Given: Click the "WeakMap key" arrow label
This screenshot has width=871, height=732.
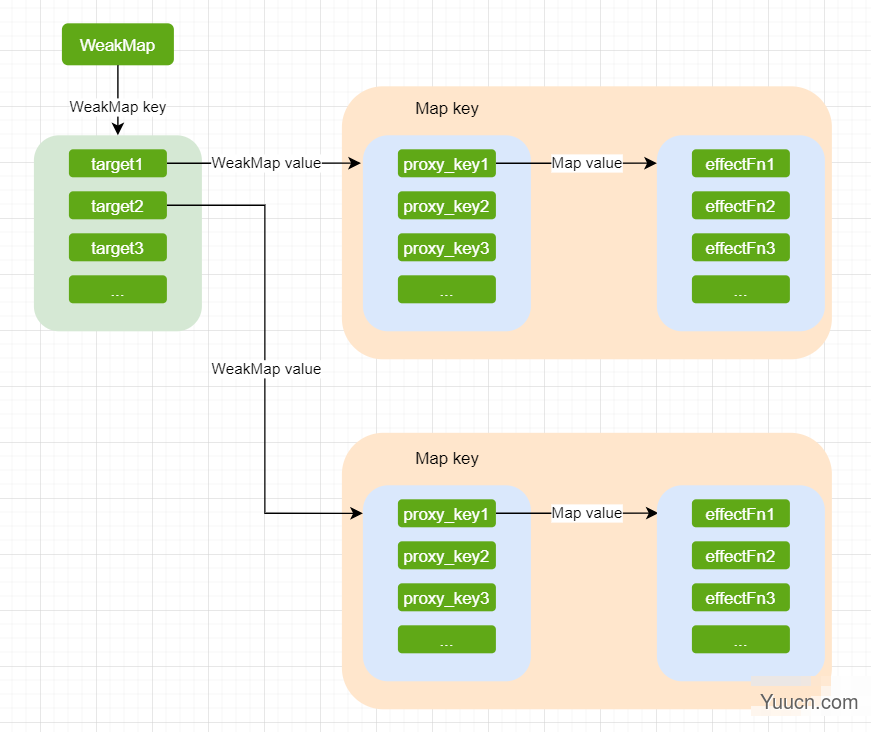Looking at the screenshot, I should (x=117, y=106).
